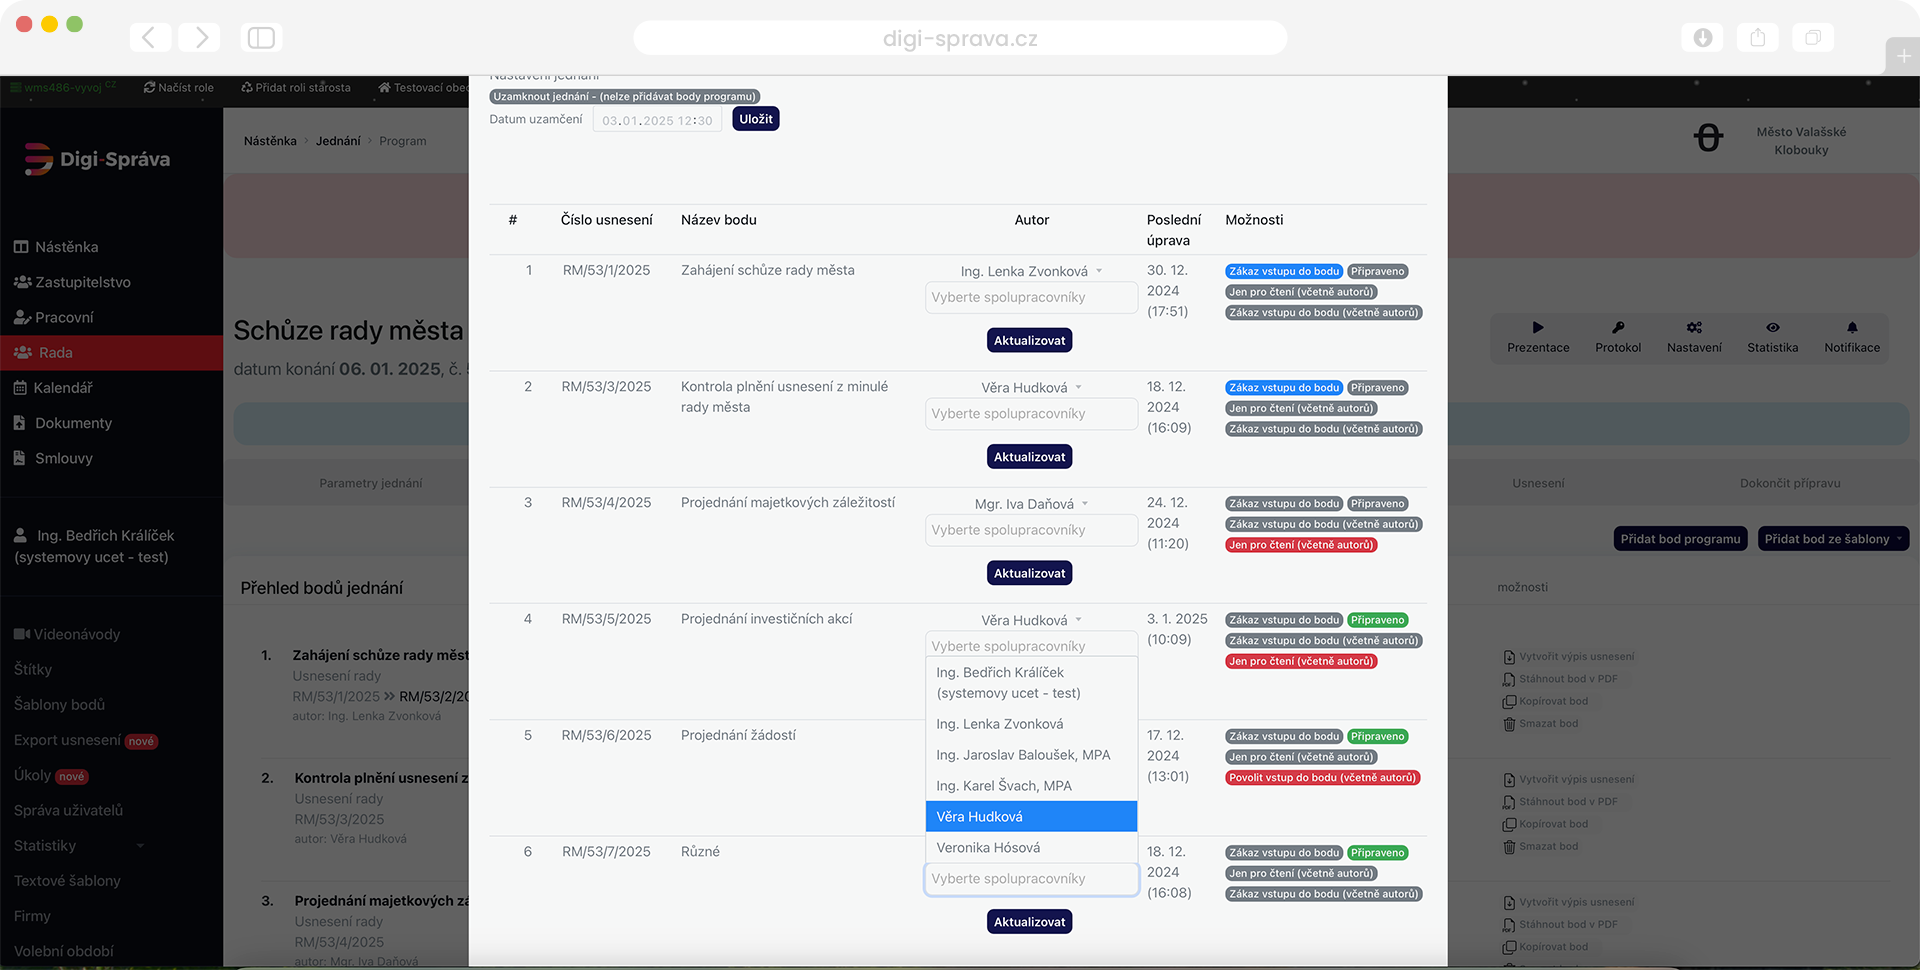The width and height of the screenshot is (1920, 970).
Task: Open Kalendář in the sidebar
Action: click(63, 388)
